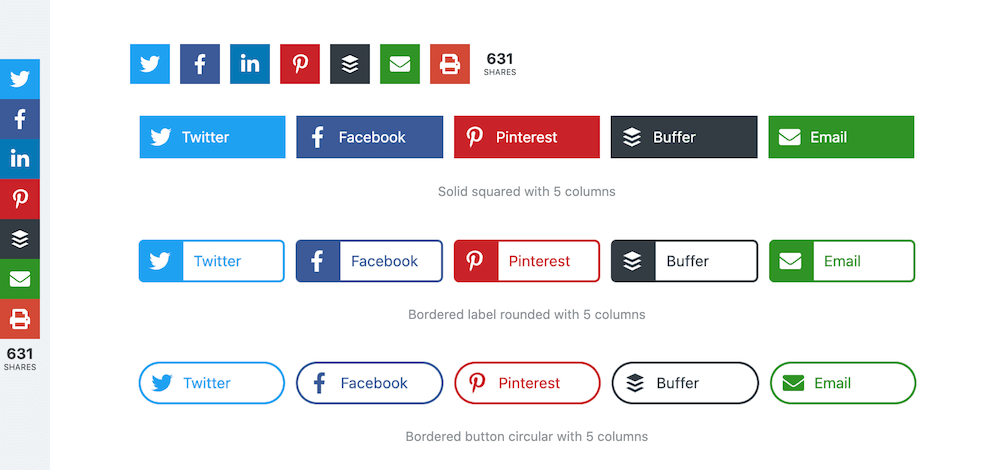This screenshot has width=1000, height=470.
Task: Click the 631 shares counter in top row
Action: pos(500,64)
